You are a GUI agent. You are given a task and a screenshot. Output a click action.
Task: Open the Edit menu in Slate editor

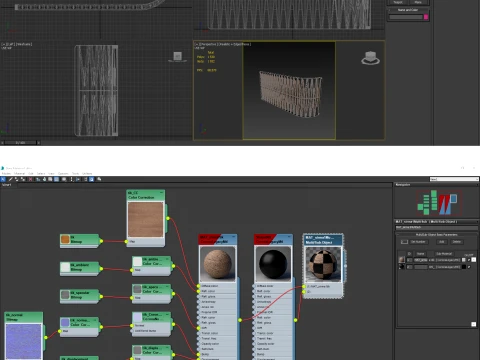pos(31,173)
